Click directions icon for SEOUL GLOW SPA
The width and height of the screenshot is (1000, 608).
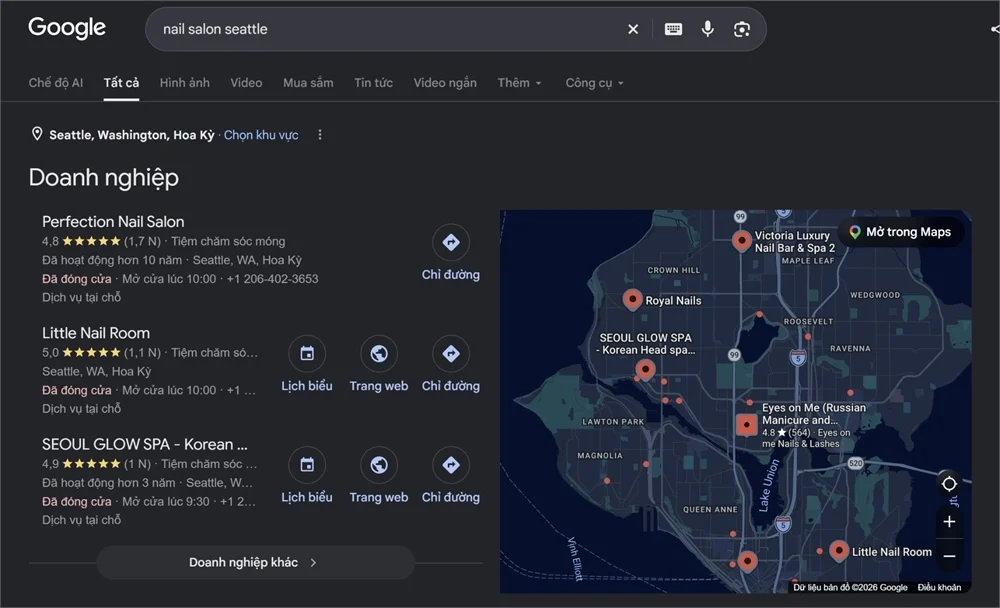(x=451, y=464)
